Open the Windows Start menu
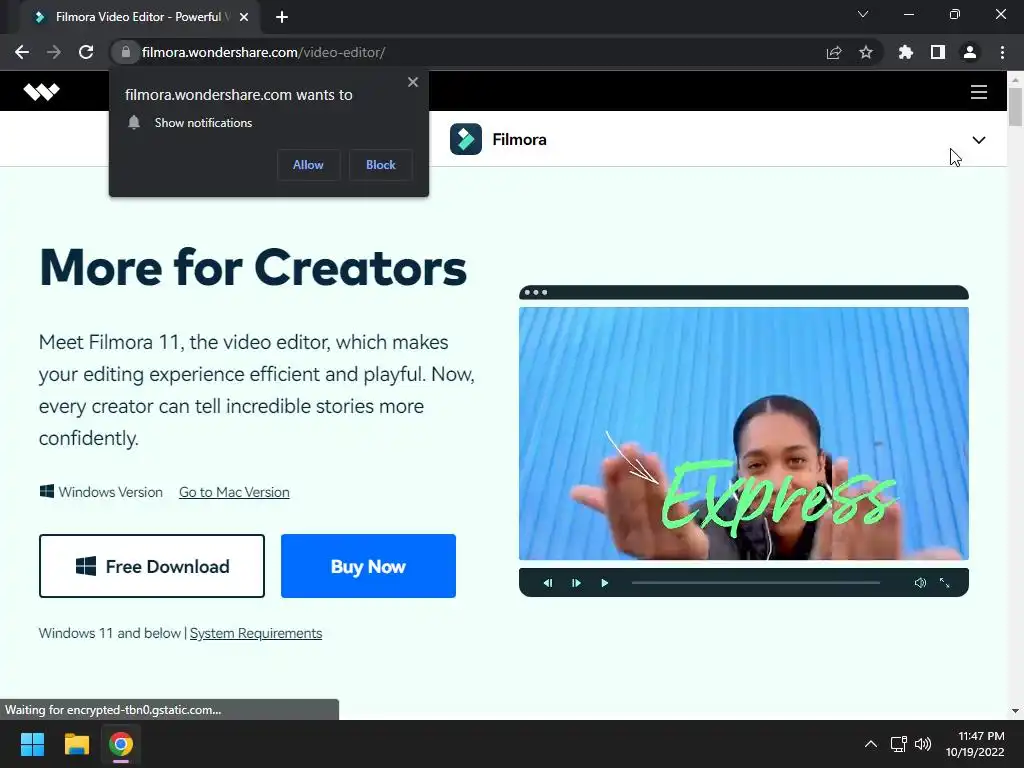The height and width of the screenshot is (768, 1024). coord(32,744)
